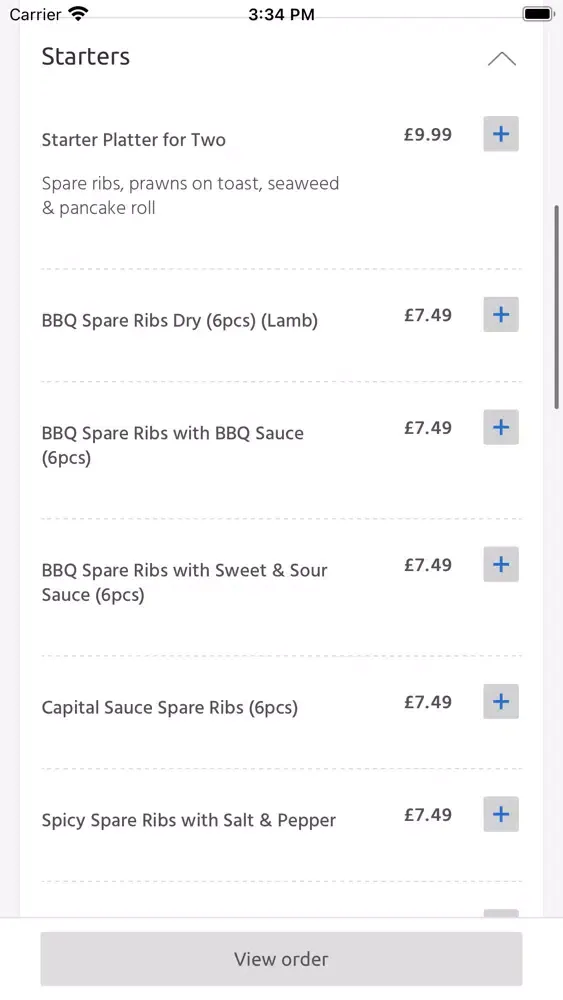Click the vertical scrollbar indicator
Screen dimensions: 563x1000
(557, 307)
